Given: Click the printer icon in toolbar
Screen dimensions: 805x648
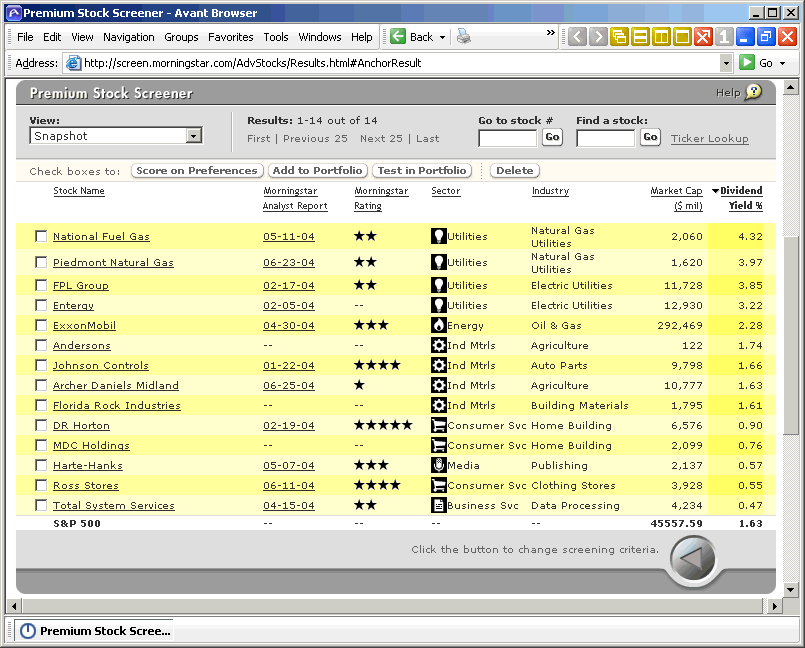Looking at the screenshot, I should 464,37.
